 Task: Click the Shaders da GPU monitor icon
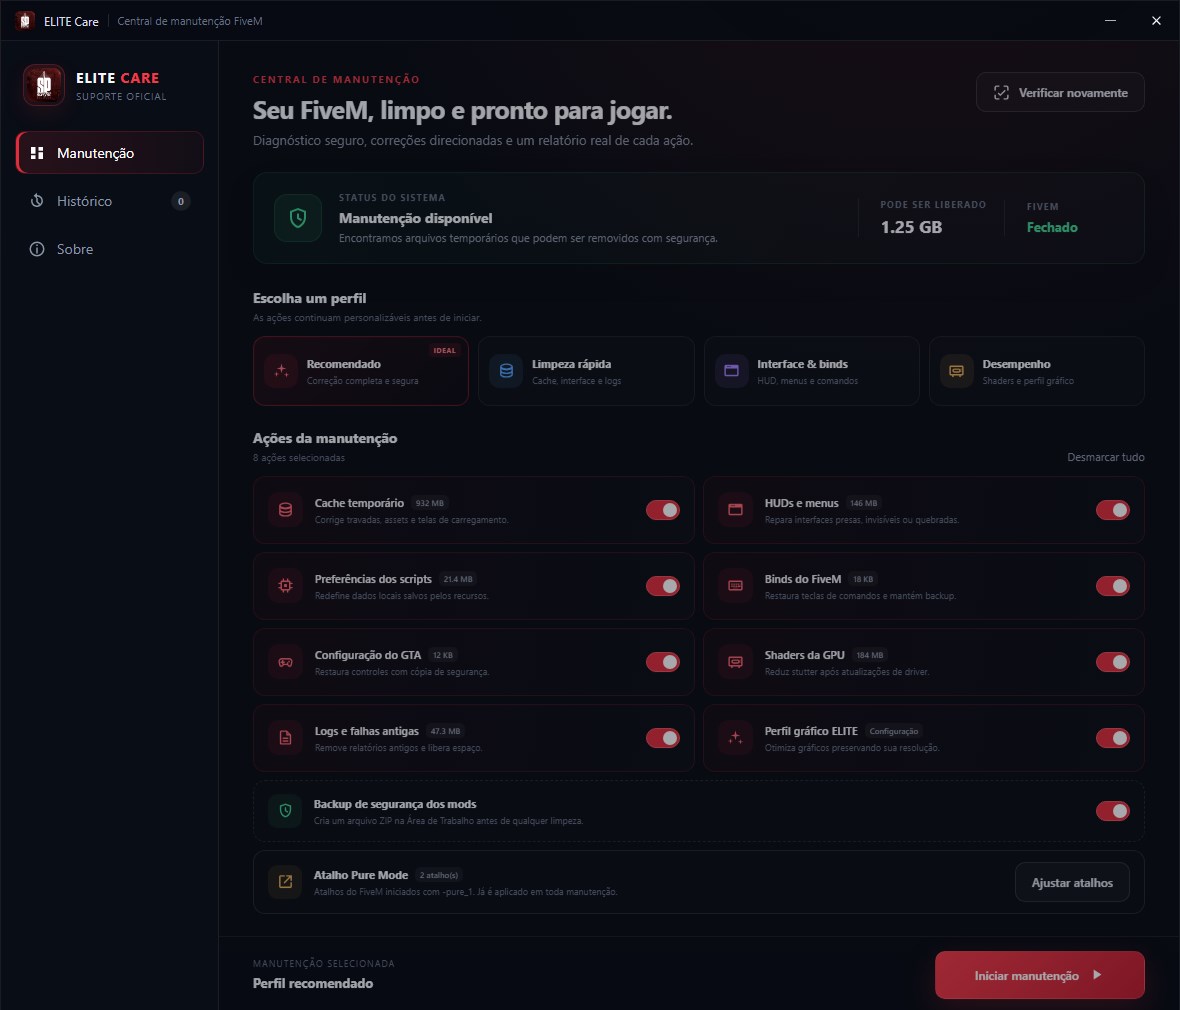(735, 662)
